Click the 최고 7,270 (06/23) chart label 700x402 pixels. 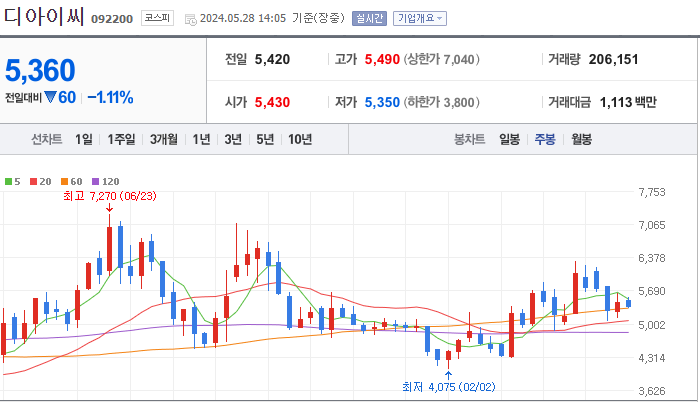[x=110, y=196]
